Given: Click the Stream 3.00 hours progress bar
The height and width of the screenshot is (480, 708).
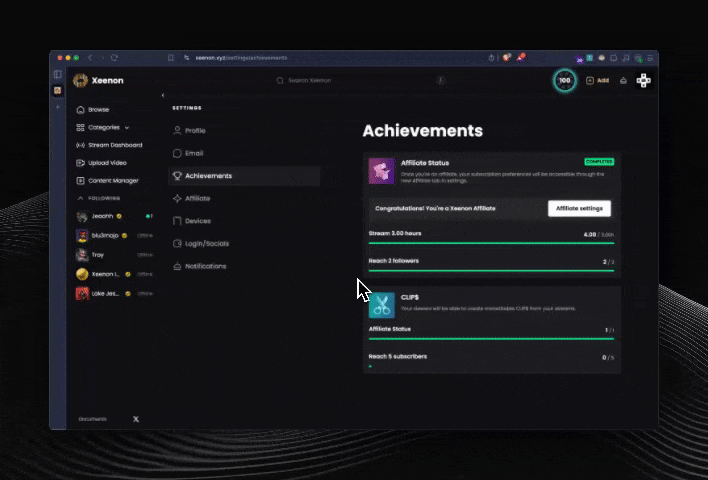Looking at the screenshot, I should [491, 243].
